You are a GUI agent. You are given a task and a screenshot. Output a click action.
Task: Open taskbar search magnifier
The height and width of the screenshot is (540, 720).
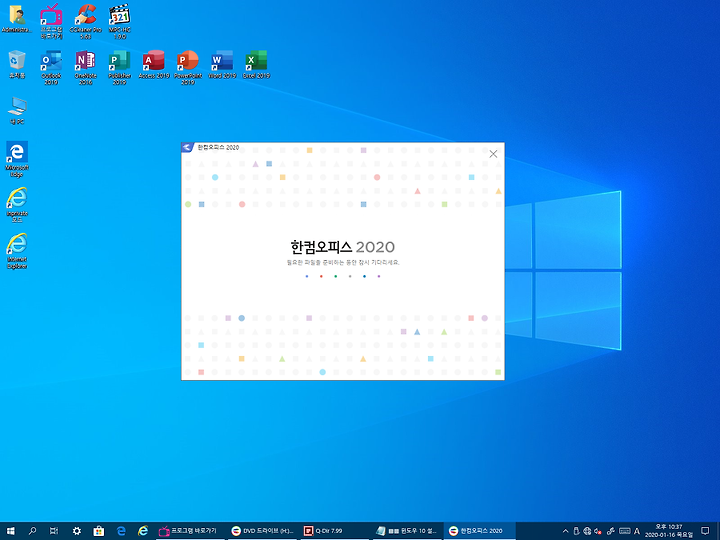pos(32,531)
